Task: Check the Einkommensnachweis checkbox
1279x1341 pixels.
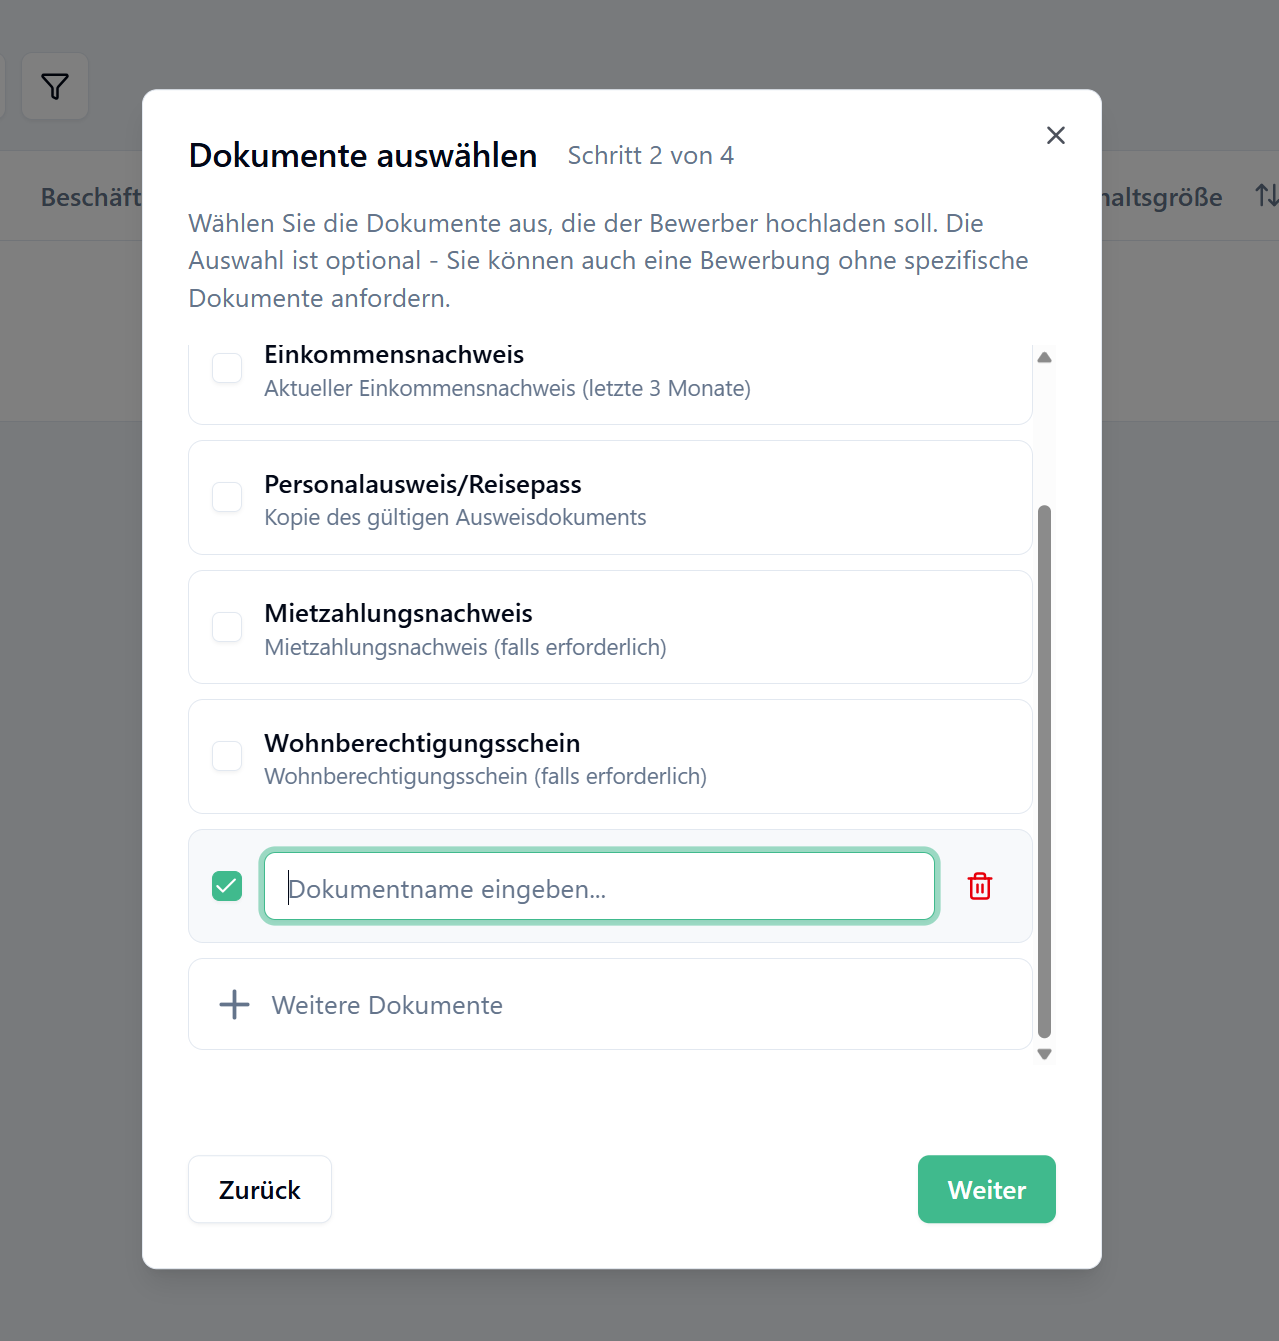Action: pos(227,368)
